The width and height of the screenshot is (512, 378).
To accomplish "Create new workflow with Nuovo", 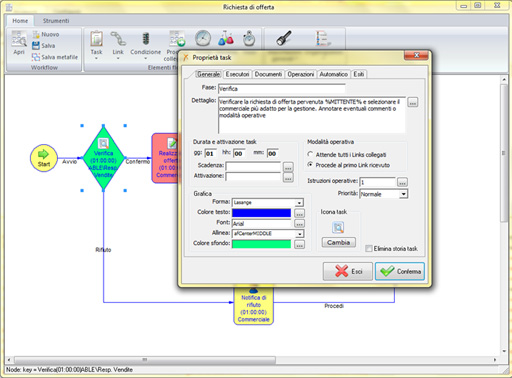I will 46,34.
